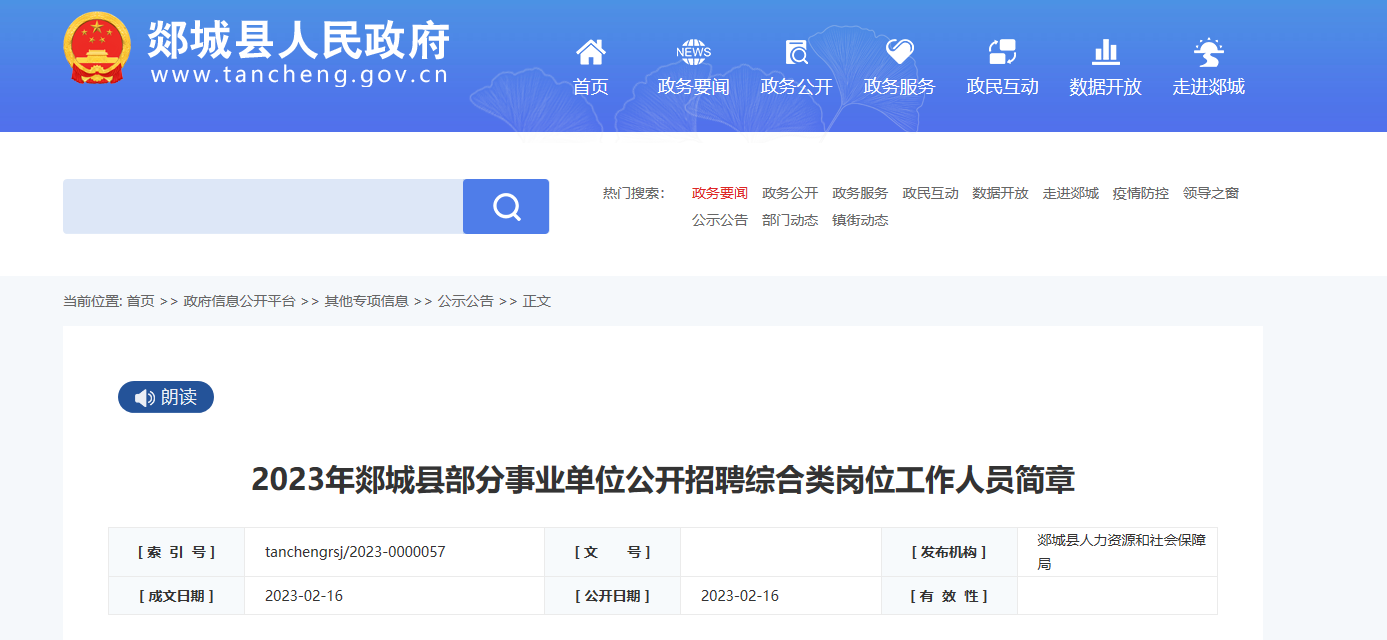Click the 政务公开 document search icon
This screenshot has width=1387, height=640.
click(x=796, y=51)
